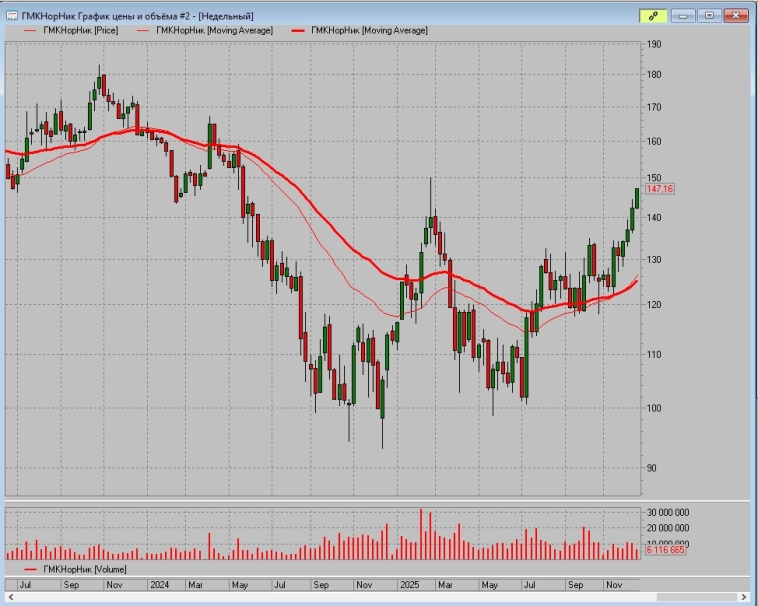Screen dimensions: 758x606
Task: Select the ГМКНорНик [Price] legend entry
Action: tap(71, 30)
